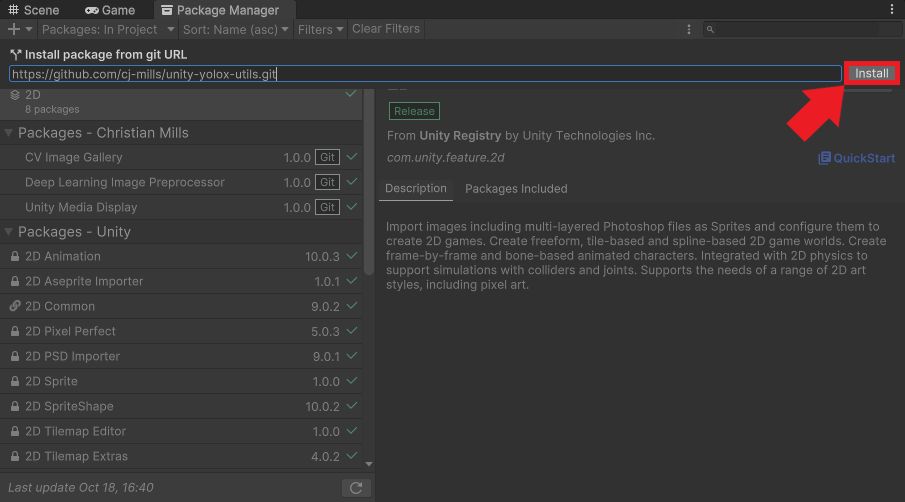Click the lock icon next to 2D Tilemap Editor

14,431
